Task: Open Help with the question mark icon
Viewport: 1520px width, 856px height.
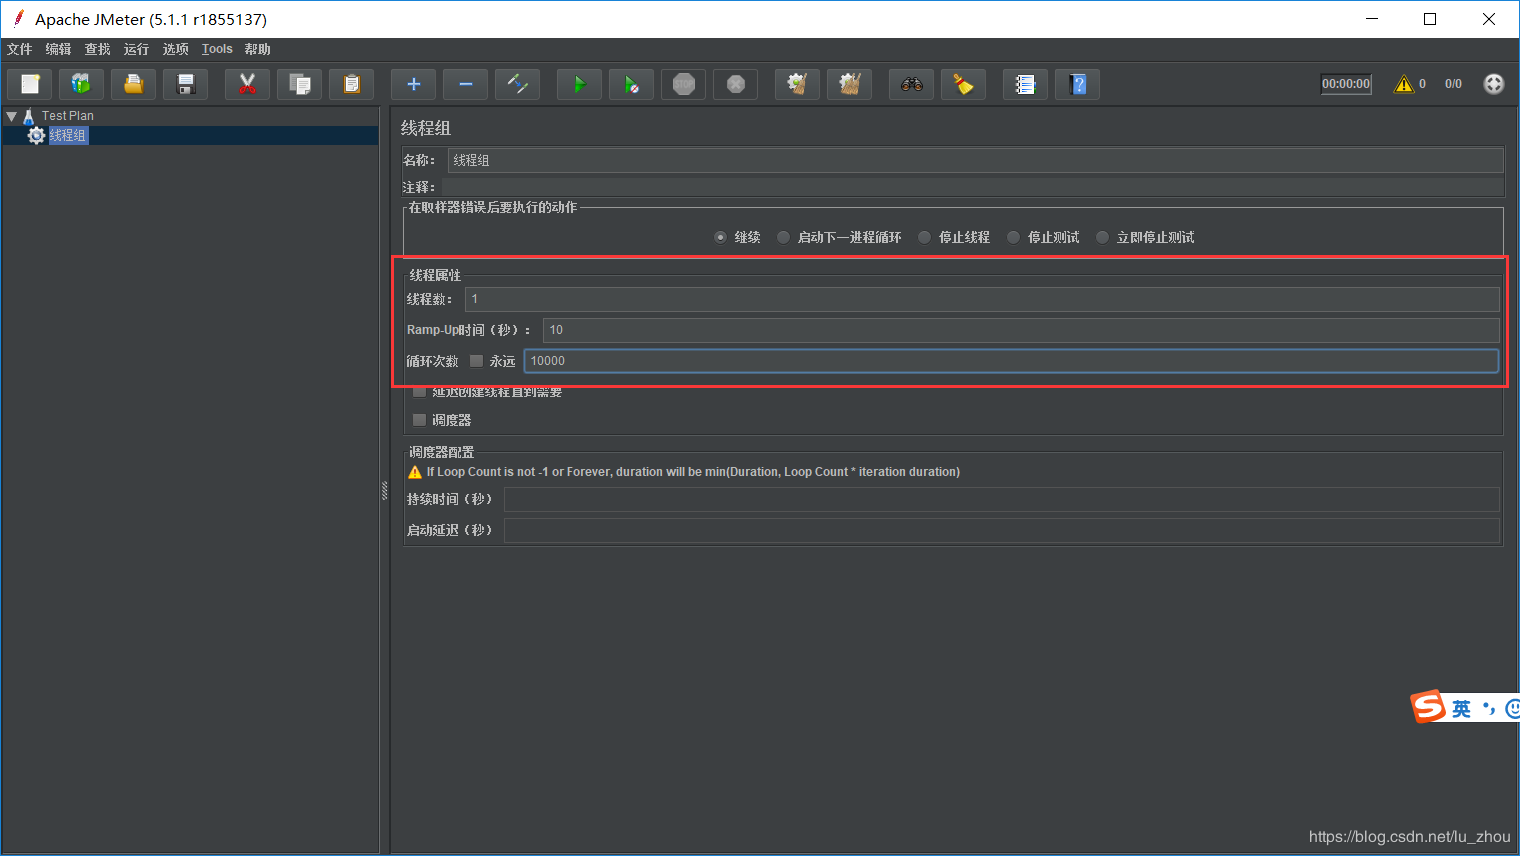Action: tap(1078, 84)
